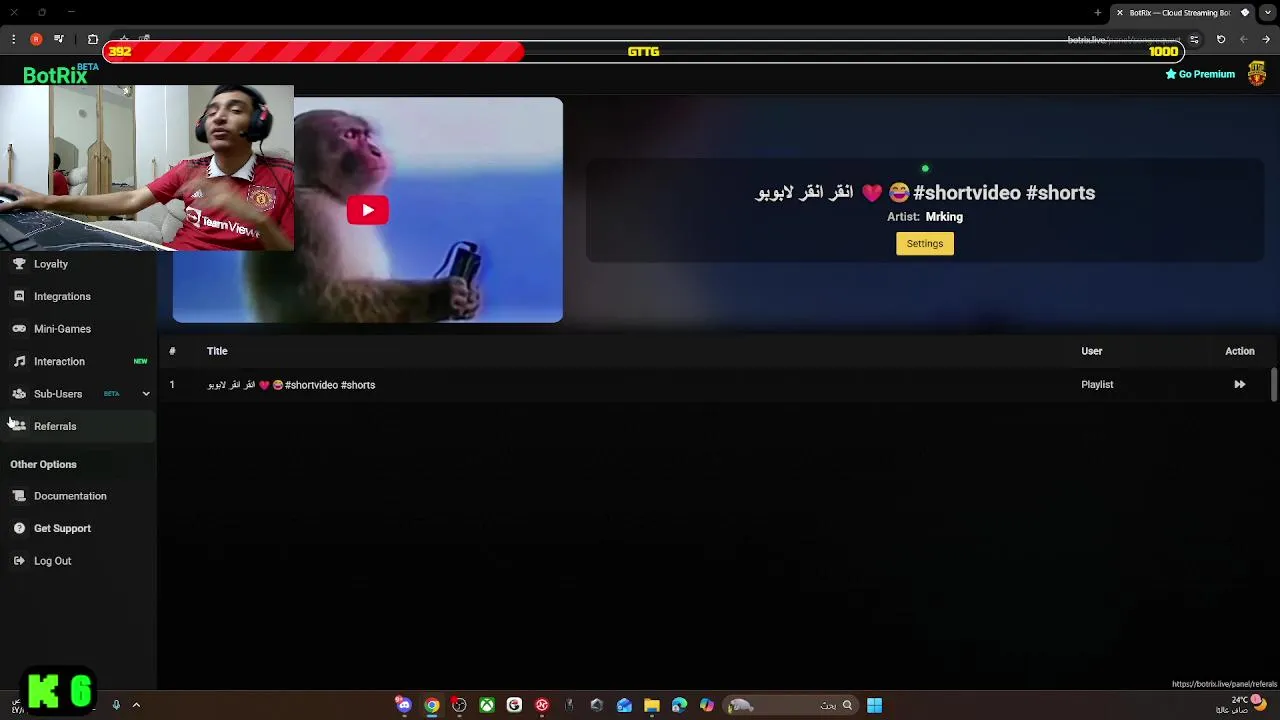Click the Go Premium link
The width and height of the screenshot is (1280, 720).
[1200, 74]
